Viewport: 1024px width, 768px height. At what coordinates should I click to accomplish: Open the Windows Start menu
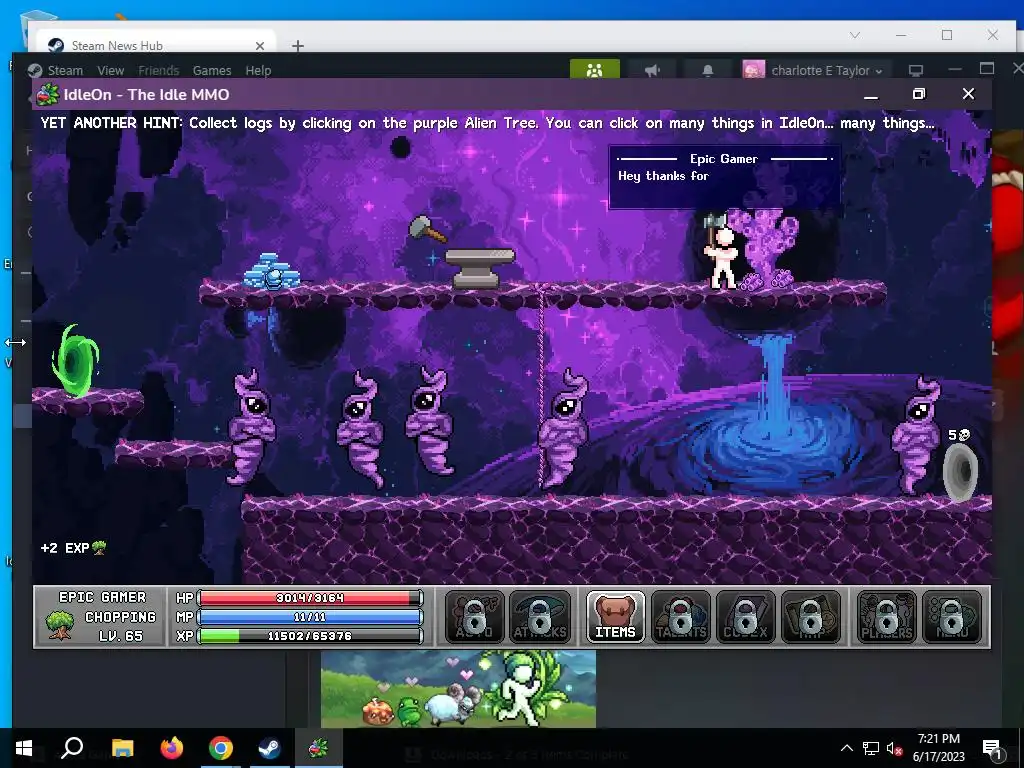point(24,748)
